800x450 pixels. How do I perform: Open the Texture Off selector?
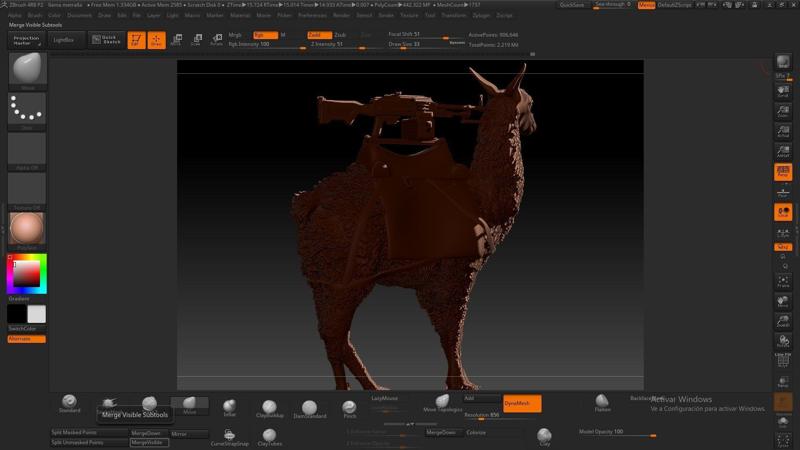click(27, 190)
